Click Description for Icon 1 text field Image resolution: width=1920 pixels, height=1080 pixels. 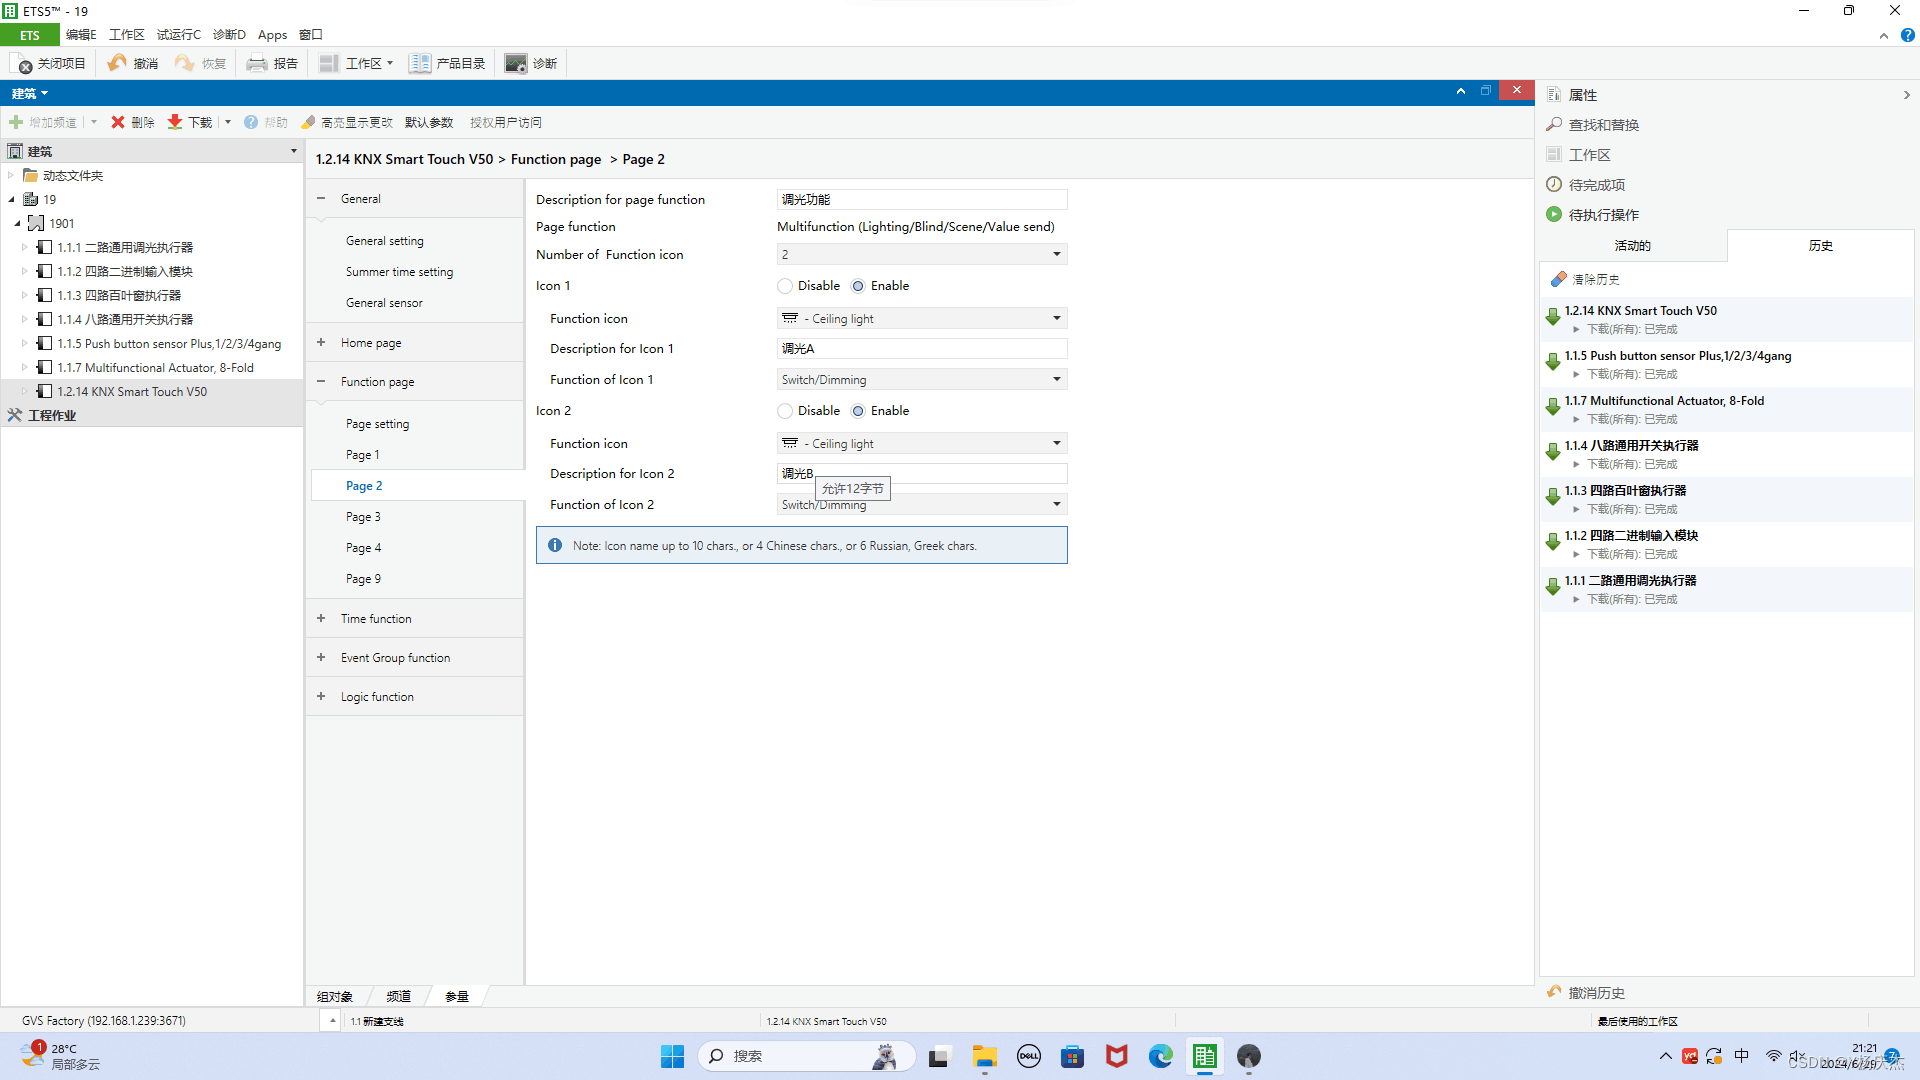(x=921, y=349)
